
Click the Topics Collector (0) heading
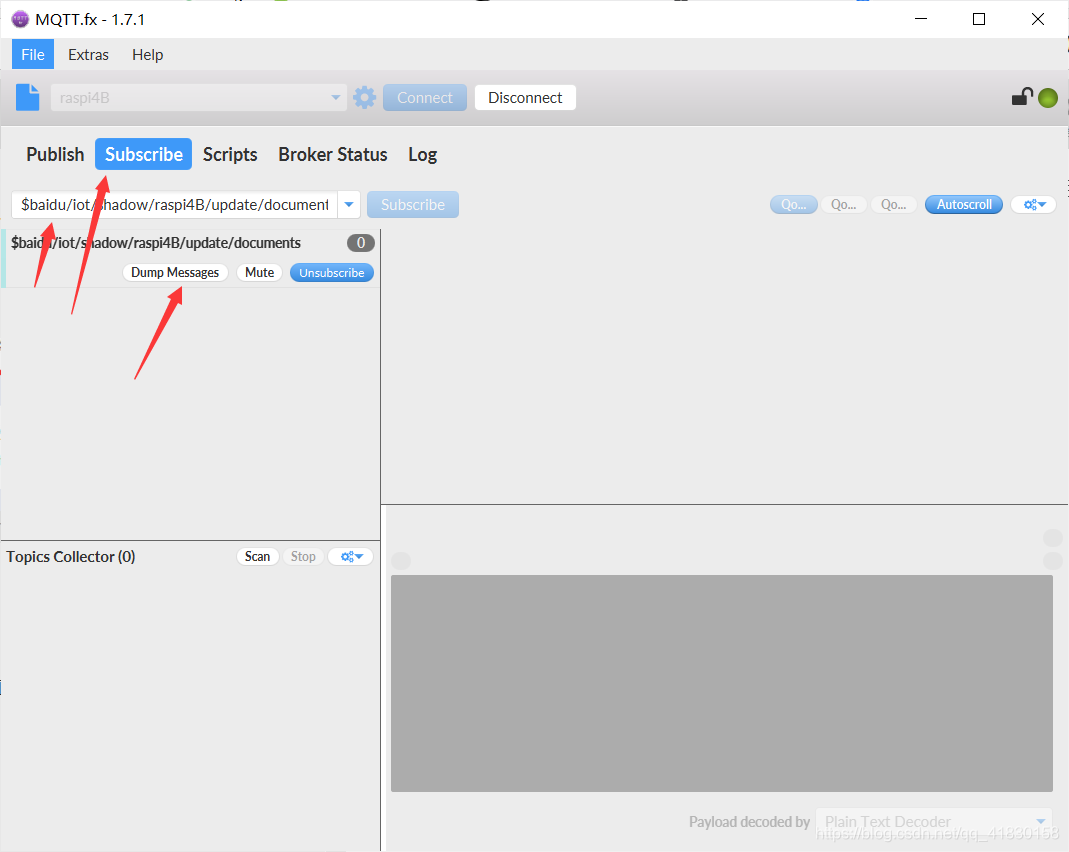point(71,557)
